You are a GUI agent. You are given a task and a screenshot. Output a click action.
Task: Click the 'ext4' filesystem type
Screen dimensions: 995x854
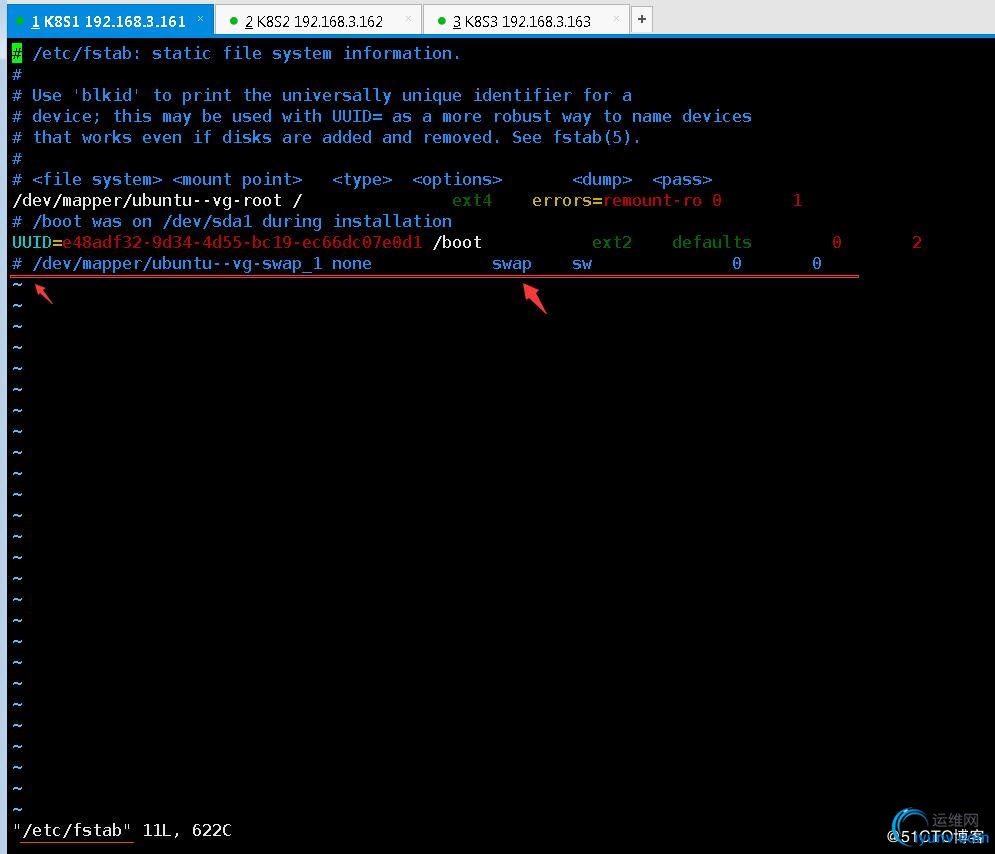pyautogui.click(x=471, y=200)
